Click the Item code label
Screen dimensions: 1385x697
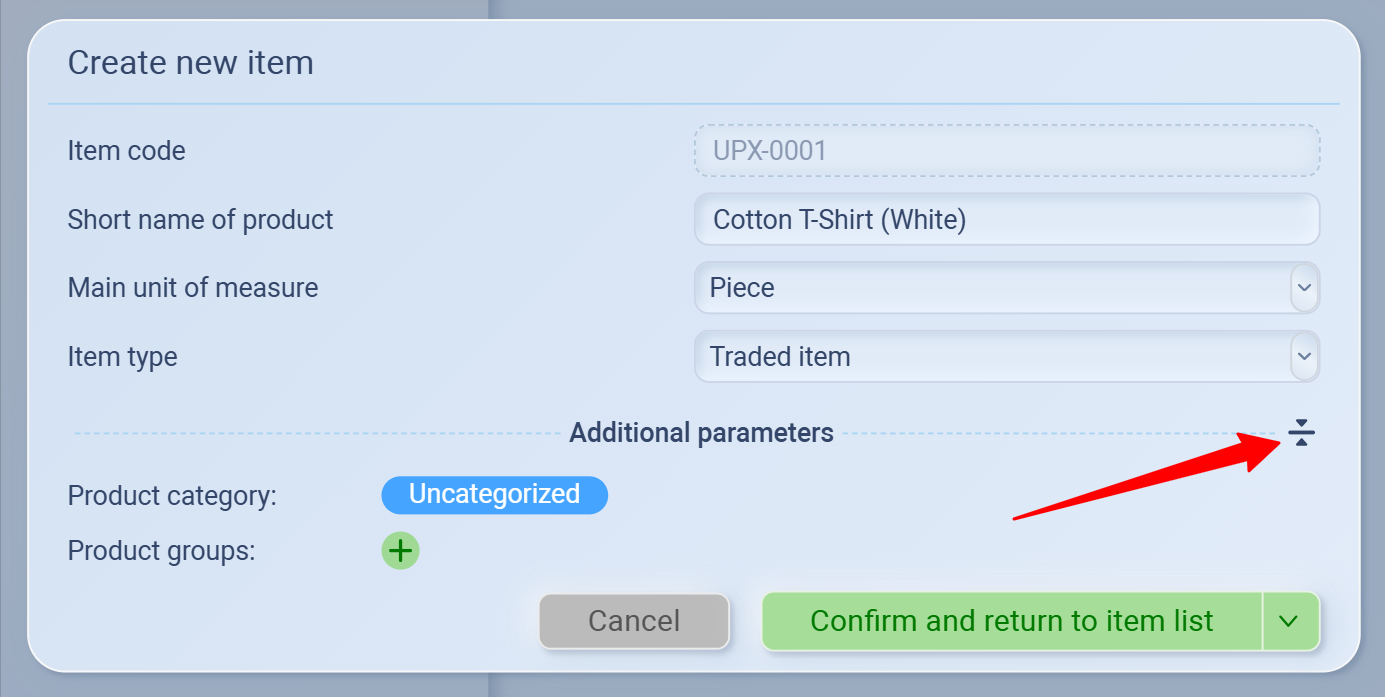click(127, 151)
